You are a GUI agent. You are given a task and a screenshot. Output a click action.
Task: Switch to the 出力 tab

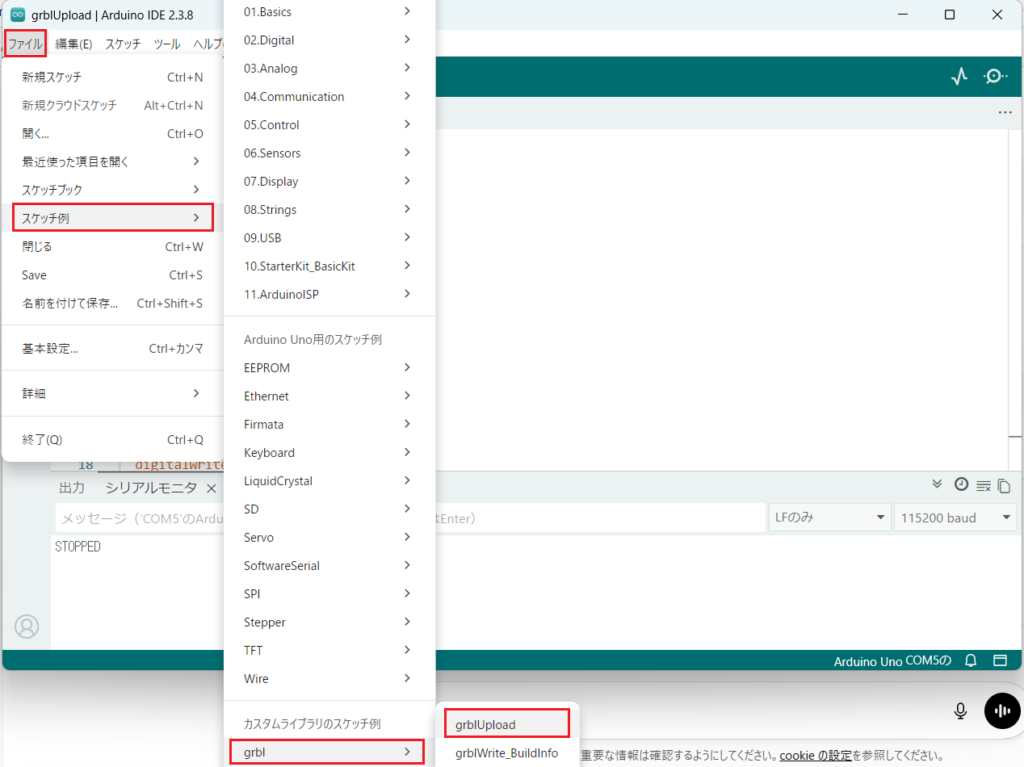tap(72, 488)
